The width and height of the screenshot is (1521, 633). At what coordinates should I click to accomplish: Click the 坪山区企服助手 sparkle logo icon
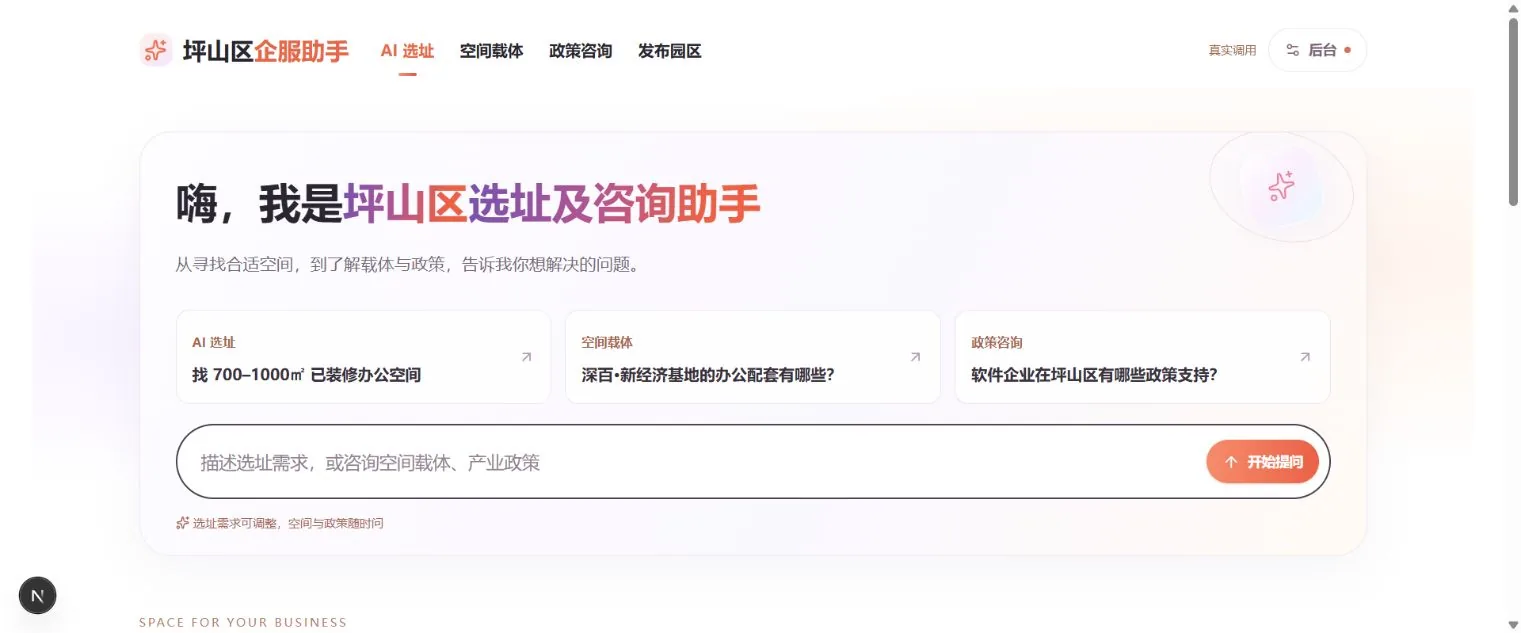(156, 50)
